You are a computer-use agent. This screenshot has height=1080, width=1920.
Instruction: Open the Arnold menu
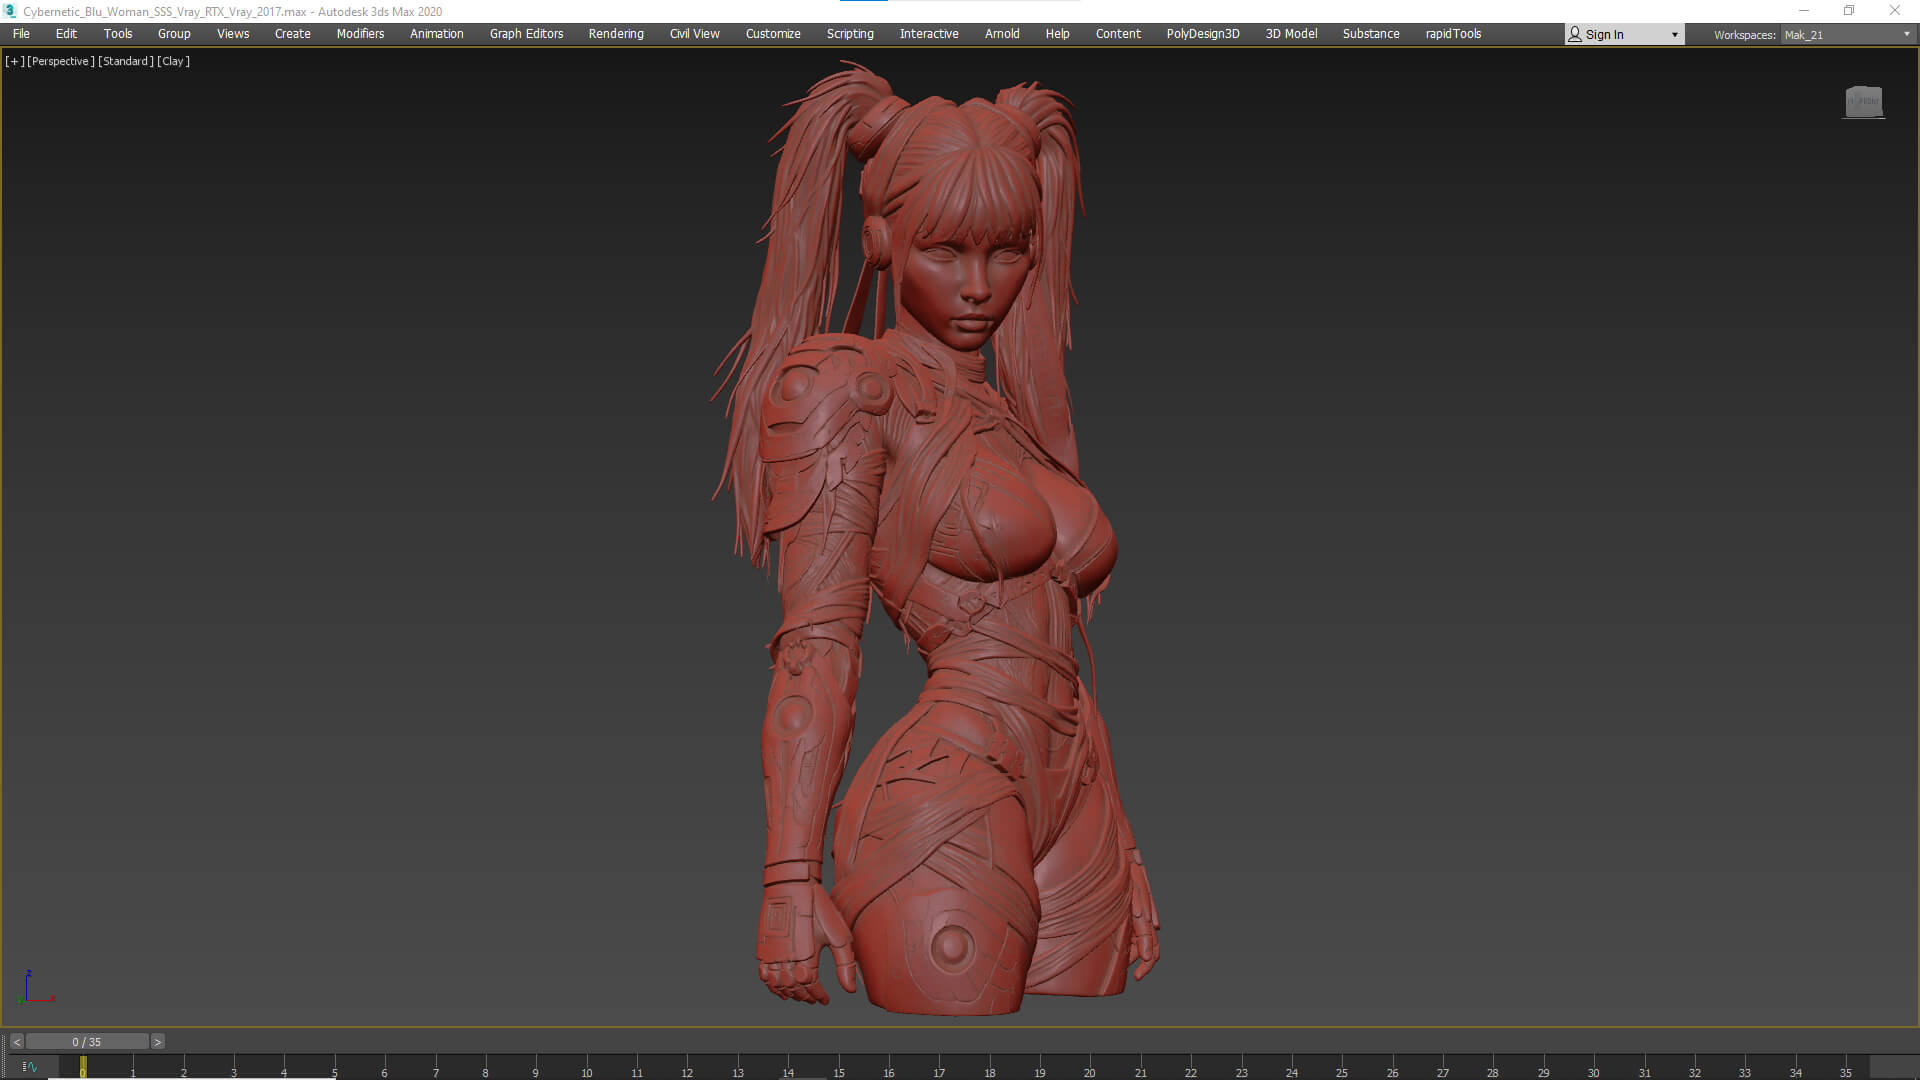[1002, 34]
